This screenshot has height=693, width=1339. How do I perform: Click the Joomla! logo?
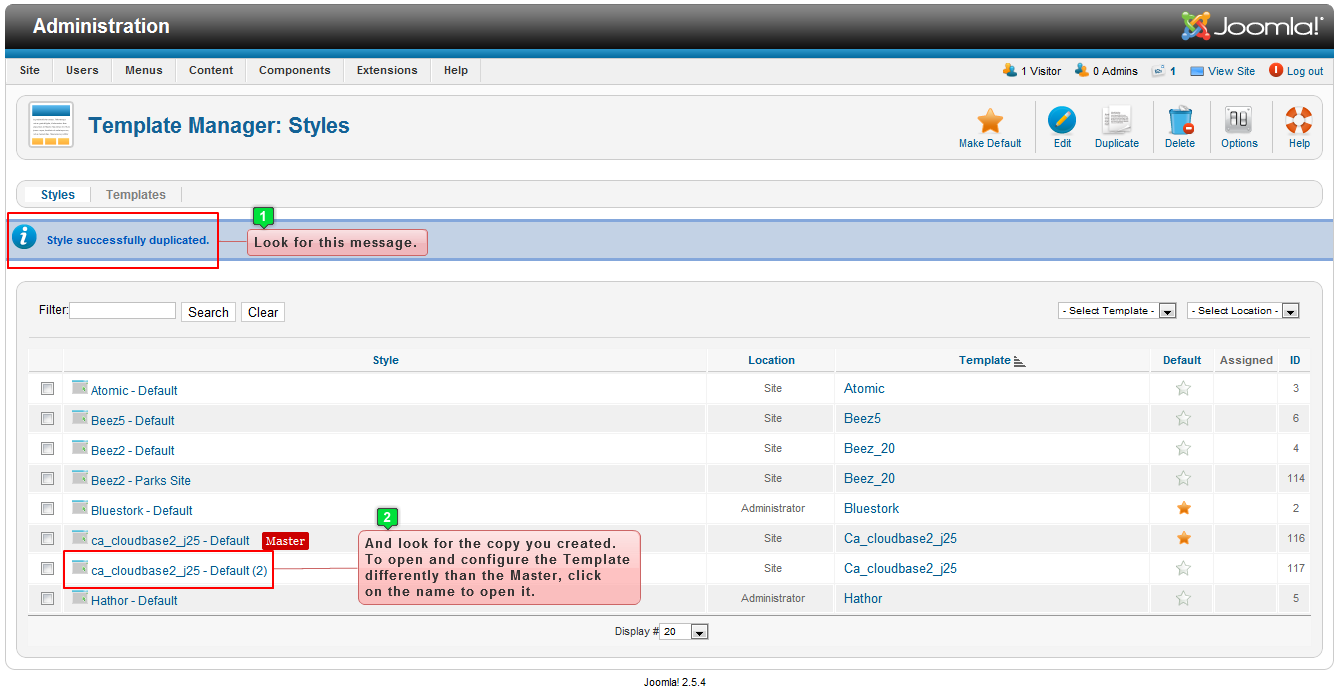point(1251,26)
